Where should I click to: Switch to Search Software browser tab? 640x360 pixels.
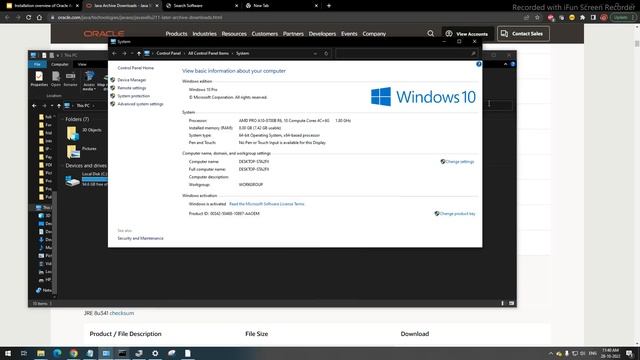tap(202, 6)
